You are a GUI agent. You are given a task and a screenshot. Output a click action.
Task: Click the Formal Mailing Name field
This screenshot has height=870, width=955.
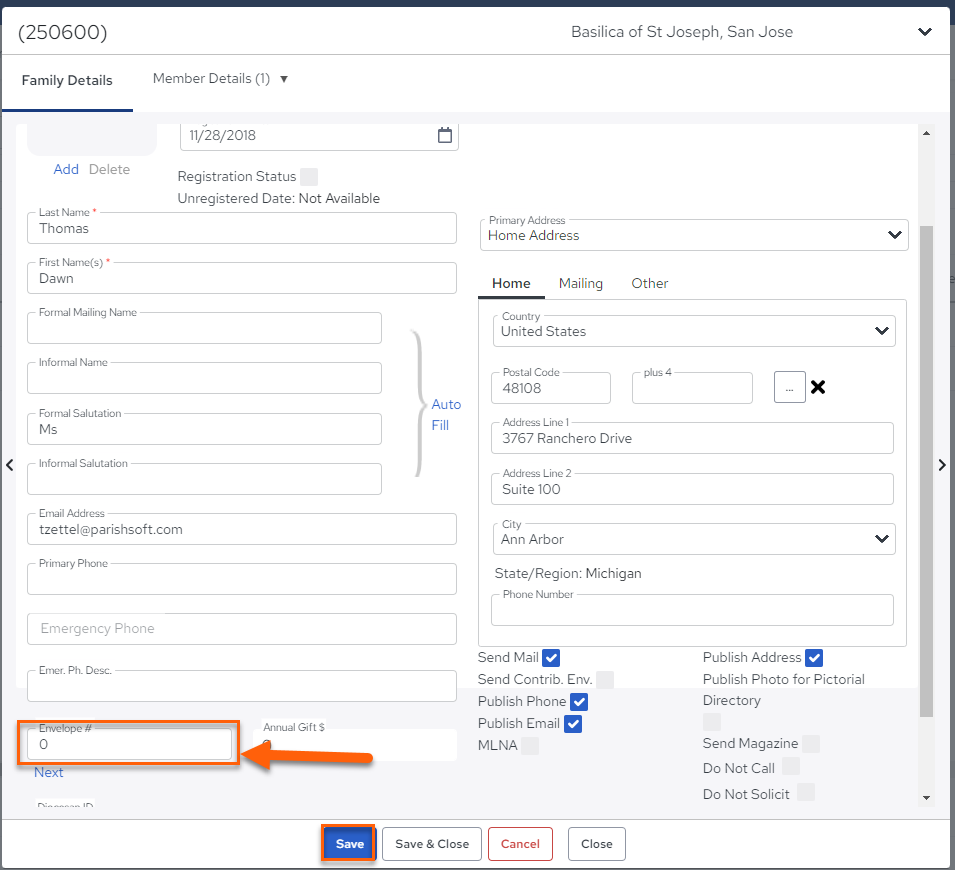coord(205,328)
